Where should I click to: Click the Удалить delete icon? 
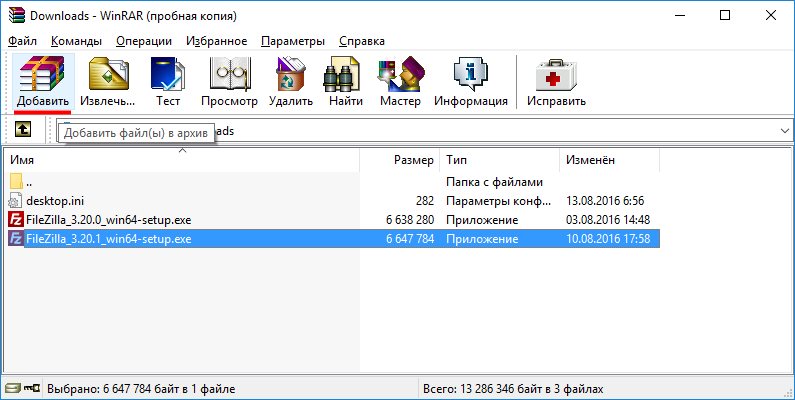[291, 74]
